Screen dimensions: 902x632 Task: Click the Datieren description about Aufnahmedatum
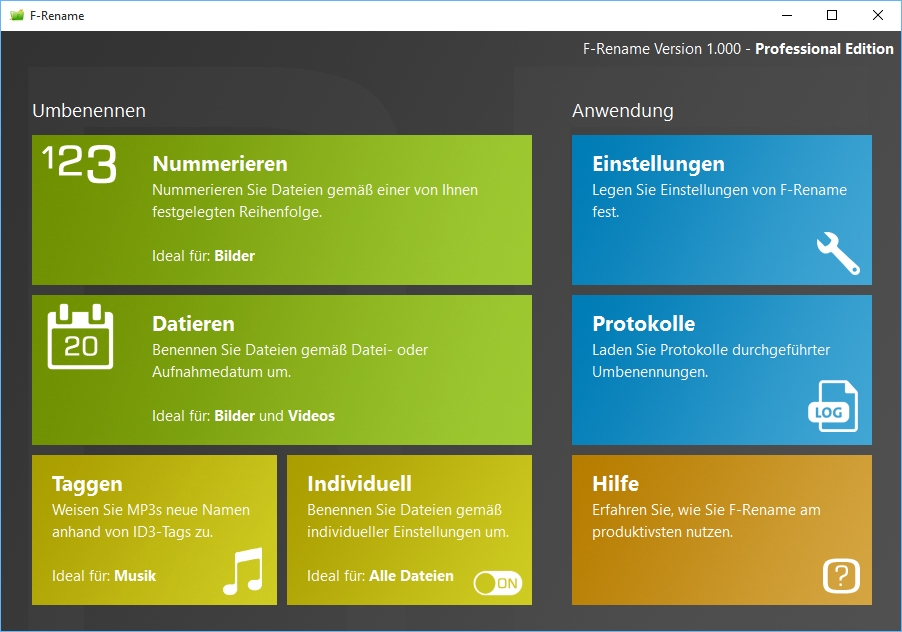tap(289, 361)
